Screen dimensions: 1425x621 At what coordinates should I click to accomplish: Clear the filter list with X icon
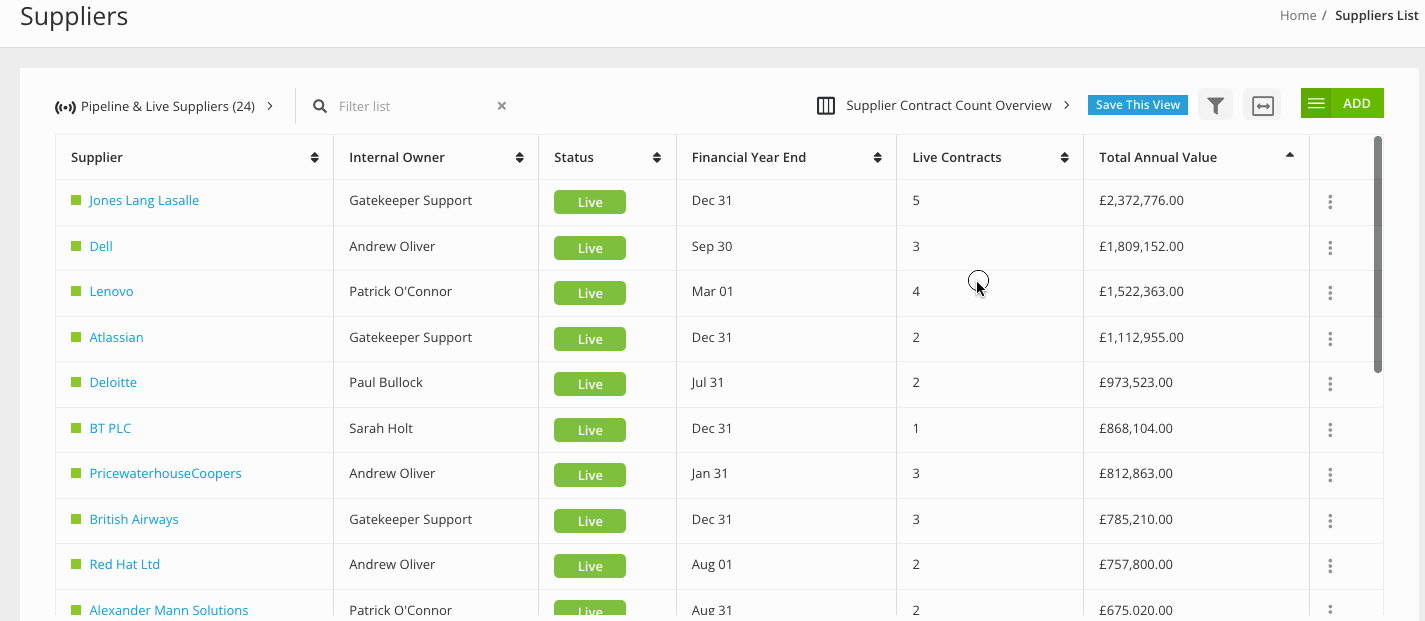pyautogui.click(x=502, y=106)
